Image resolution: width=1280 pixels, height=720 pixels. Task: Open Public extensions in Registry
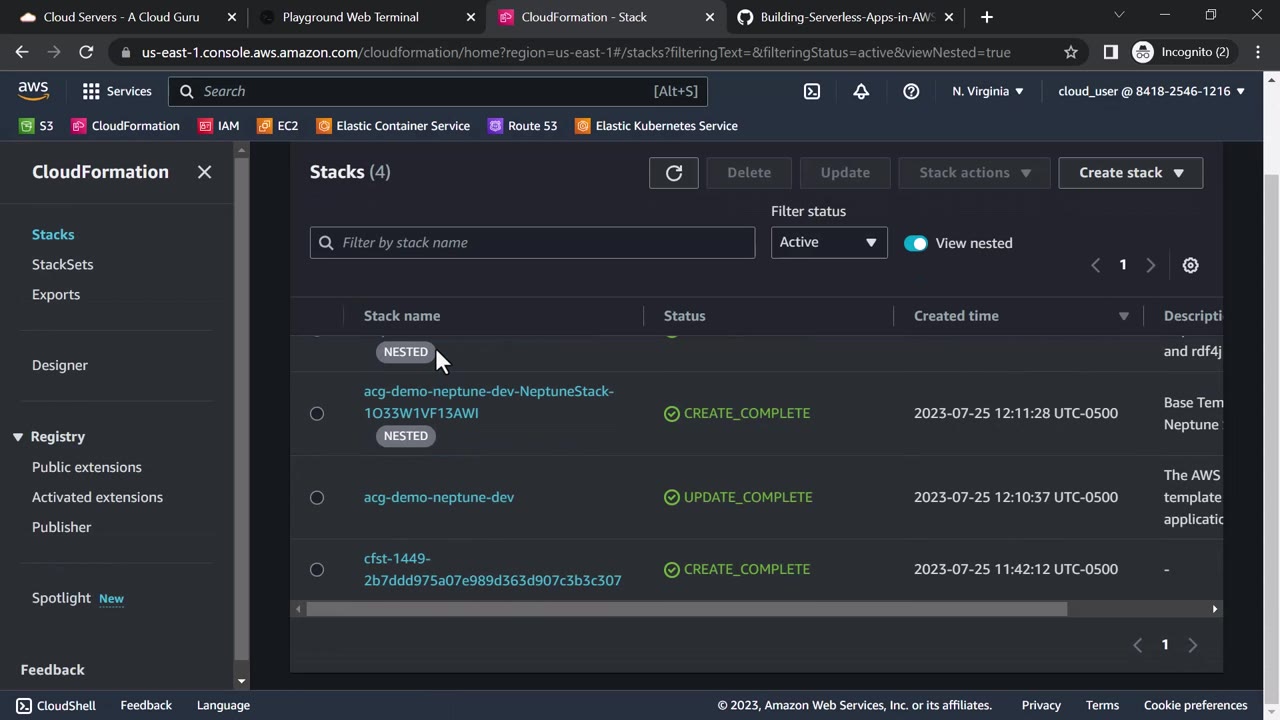click(87, 467)
